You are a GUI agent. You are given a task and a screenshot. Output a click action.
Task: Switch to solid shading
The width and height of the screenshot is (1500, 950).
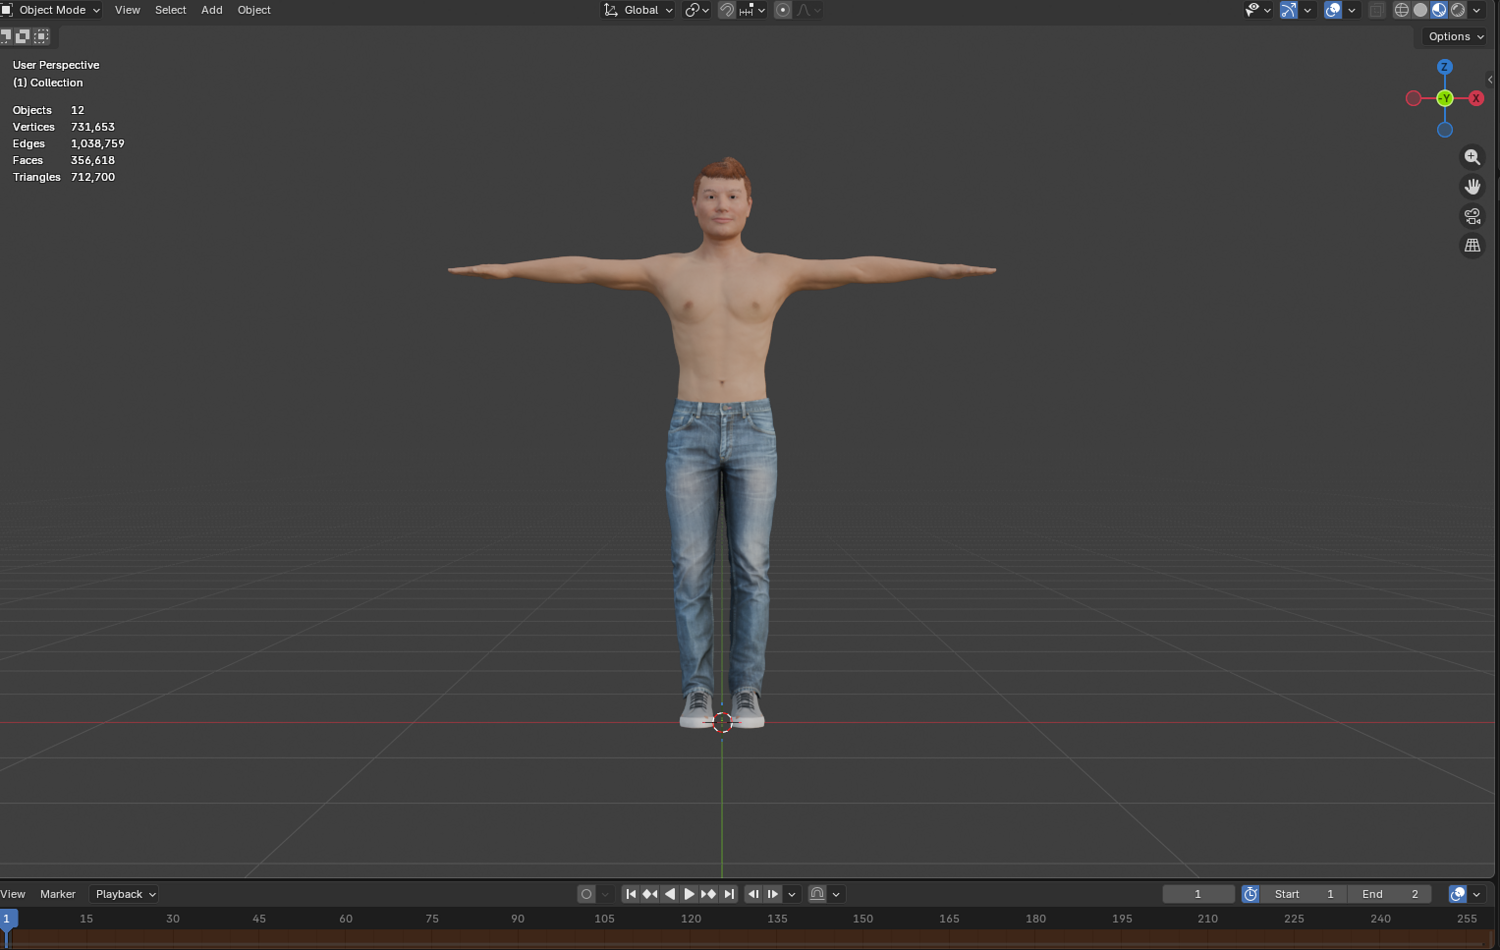tap(1420, 10)
